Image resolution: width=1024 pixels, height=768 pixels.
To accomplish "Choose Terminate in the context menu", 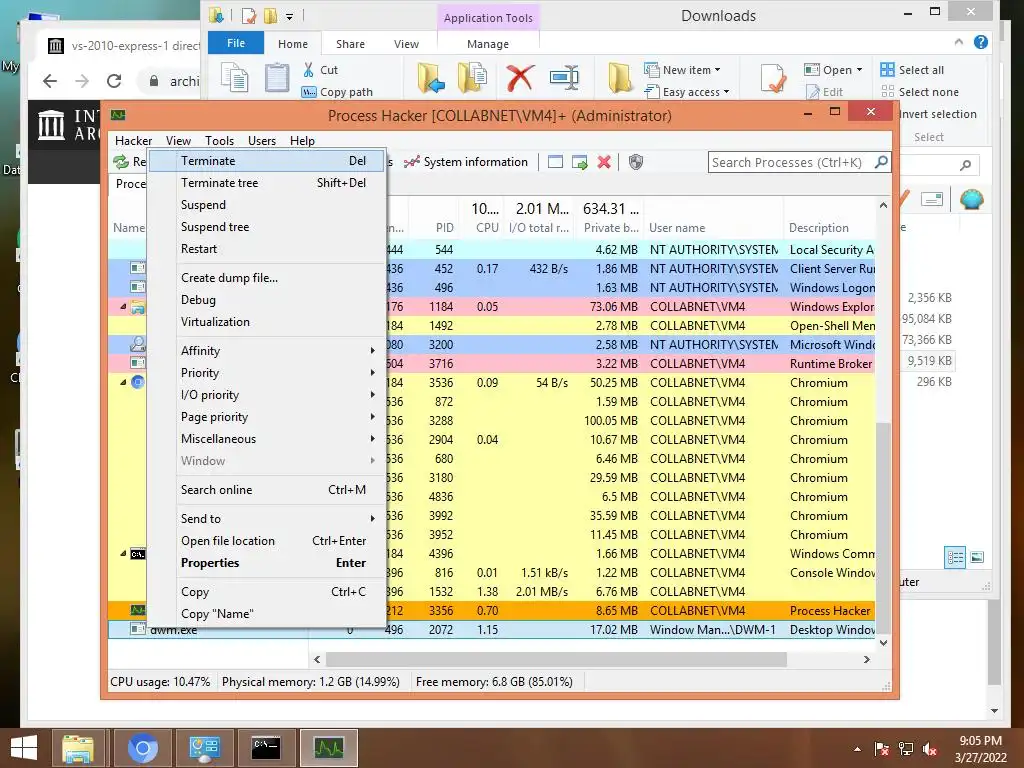I will point(267,161).
